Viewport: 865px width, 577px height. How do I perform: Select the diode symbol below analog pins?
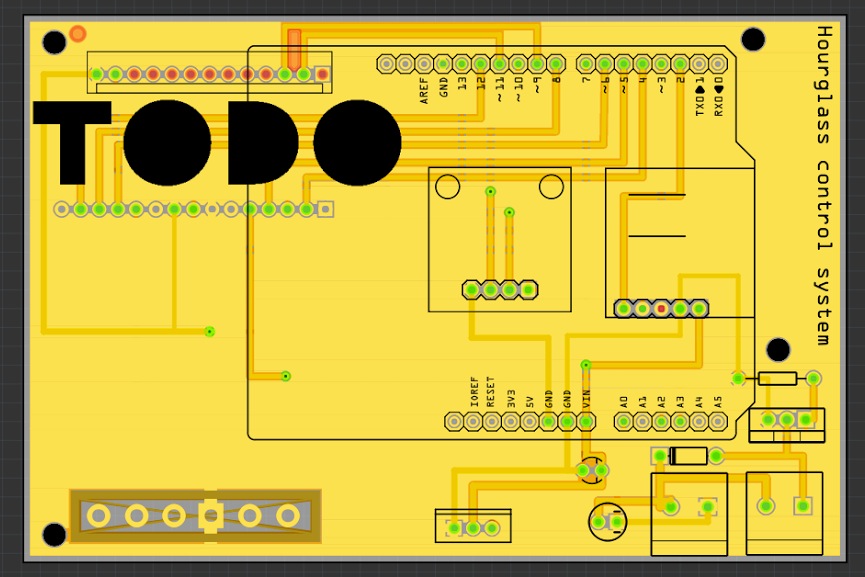coord(688,456)
